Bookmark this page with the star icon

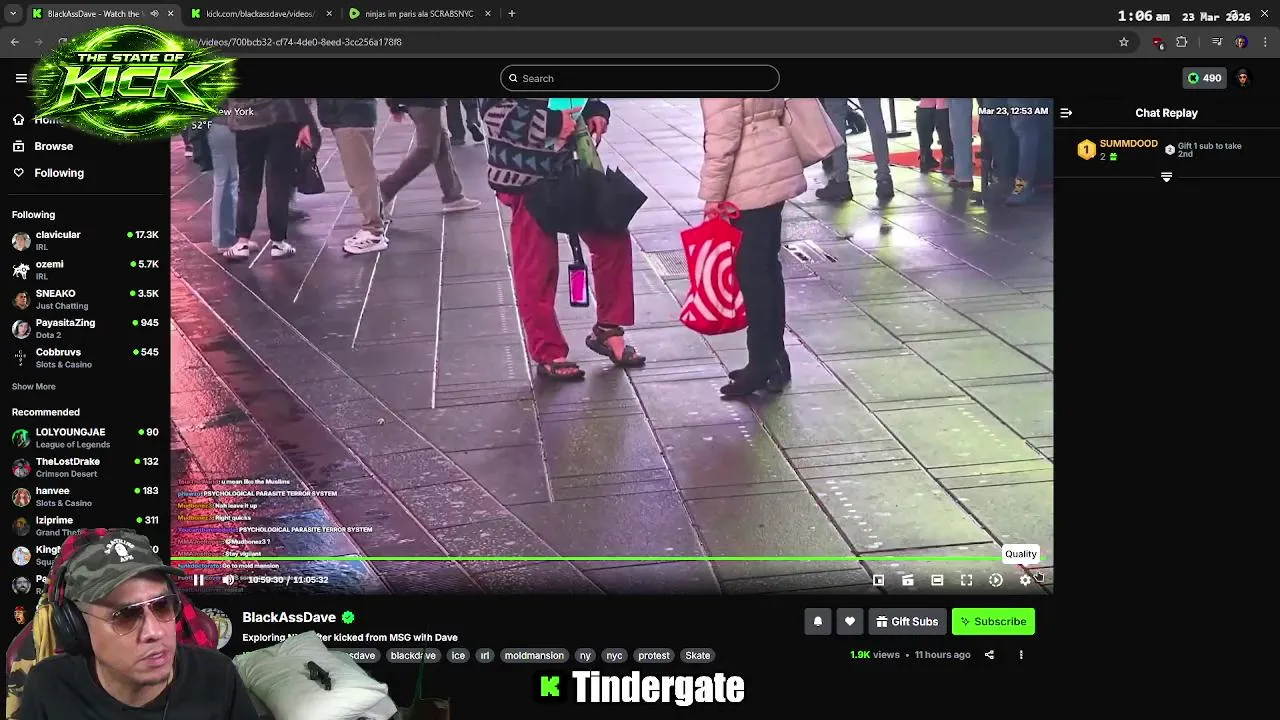point(1124,42)
